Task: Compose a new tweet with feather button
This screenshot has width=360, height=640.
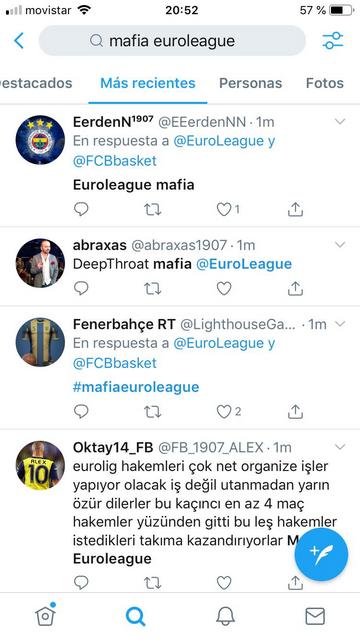Action: coord(321,555)
